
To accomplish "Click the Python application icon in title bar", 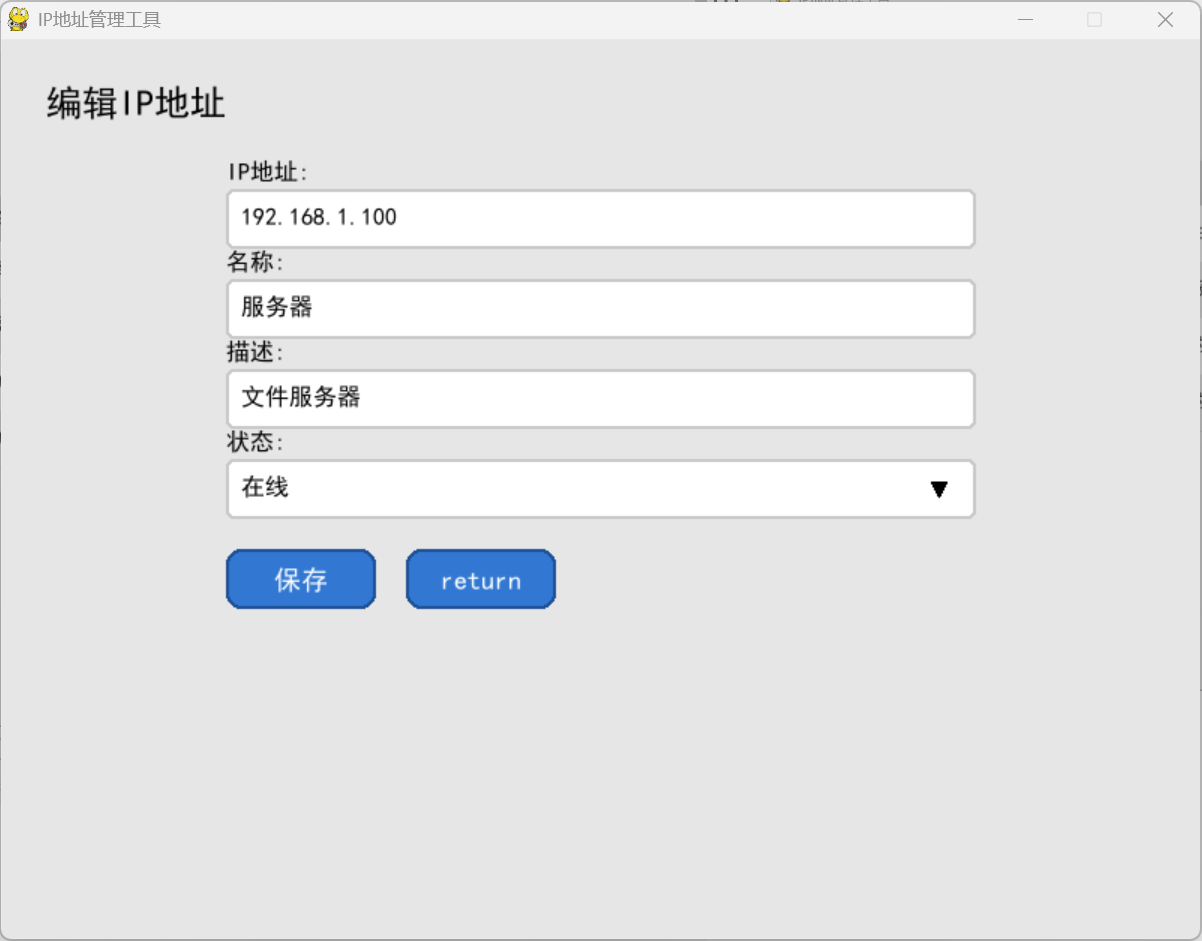I will tap(17, 19).
